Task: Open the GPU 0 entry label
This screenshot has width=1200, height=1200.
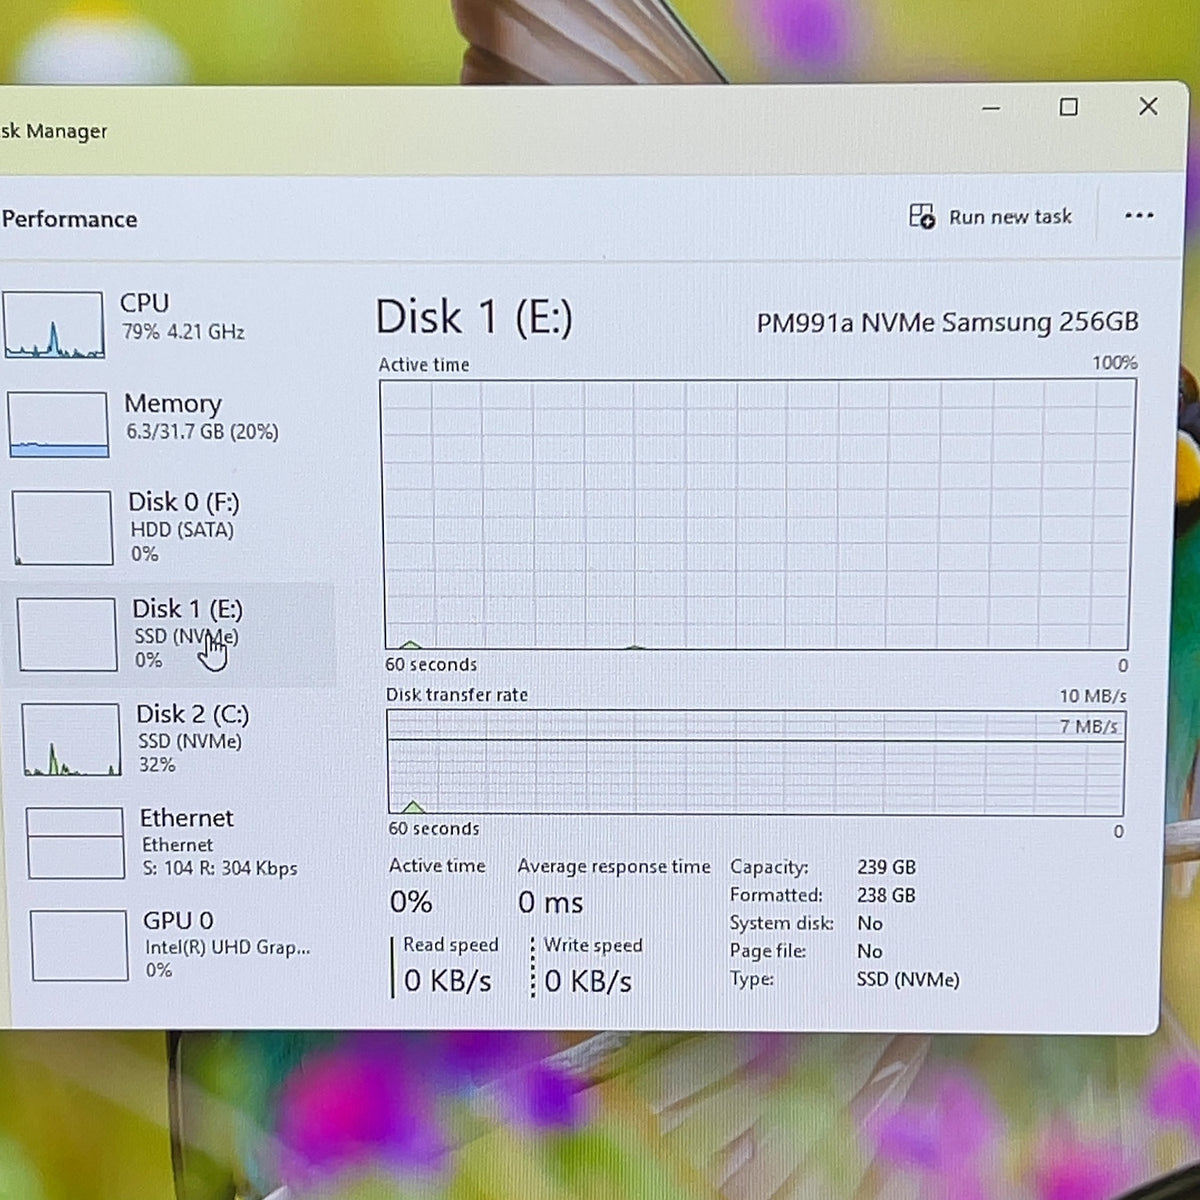Action: point(178,920)
